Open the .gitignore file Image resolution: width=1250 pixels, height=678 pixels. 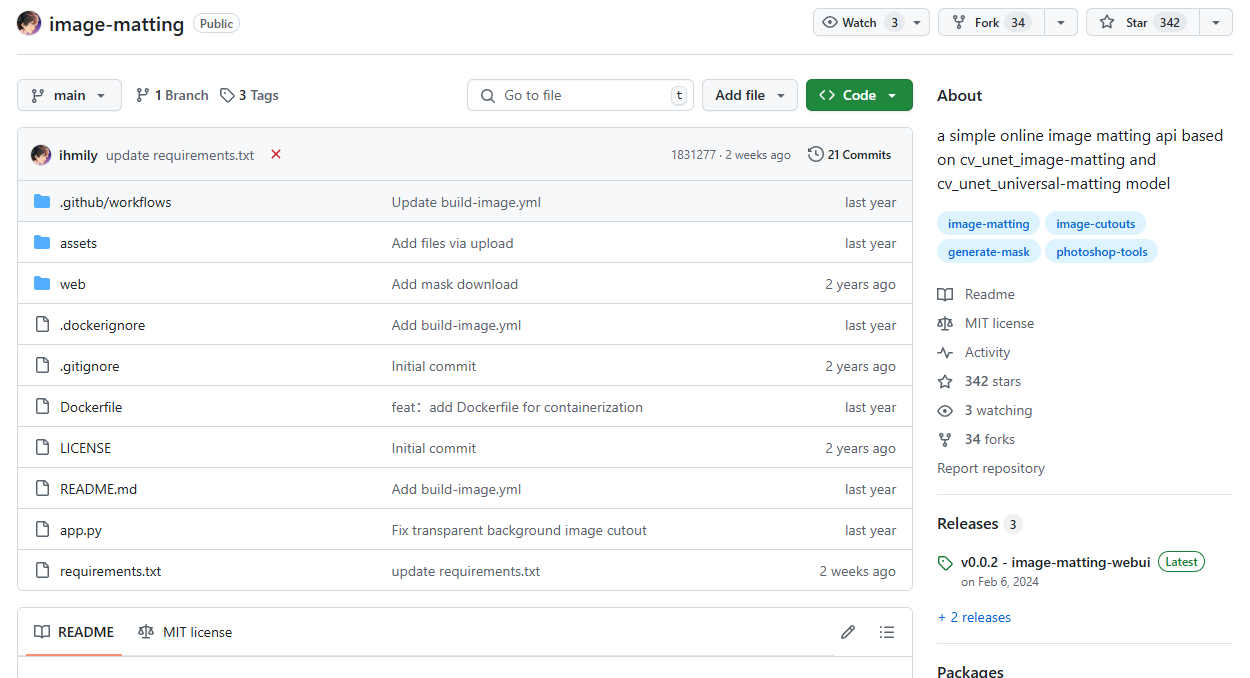[90, 366]
